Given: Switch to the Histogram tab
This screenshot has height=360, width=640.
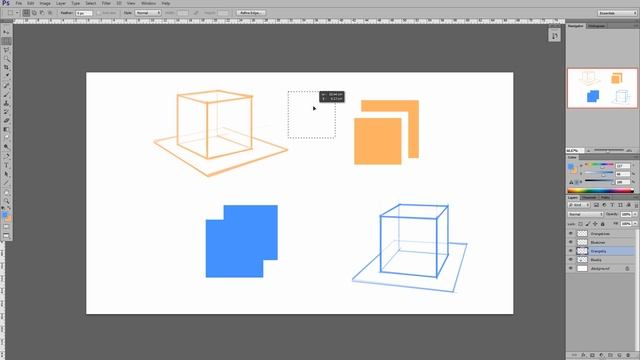Looking at the screenshot, I should pos(596,26).
